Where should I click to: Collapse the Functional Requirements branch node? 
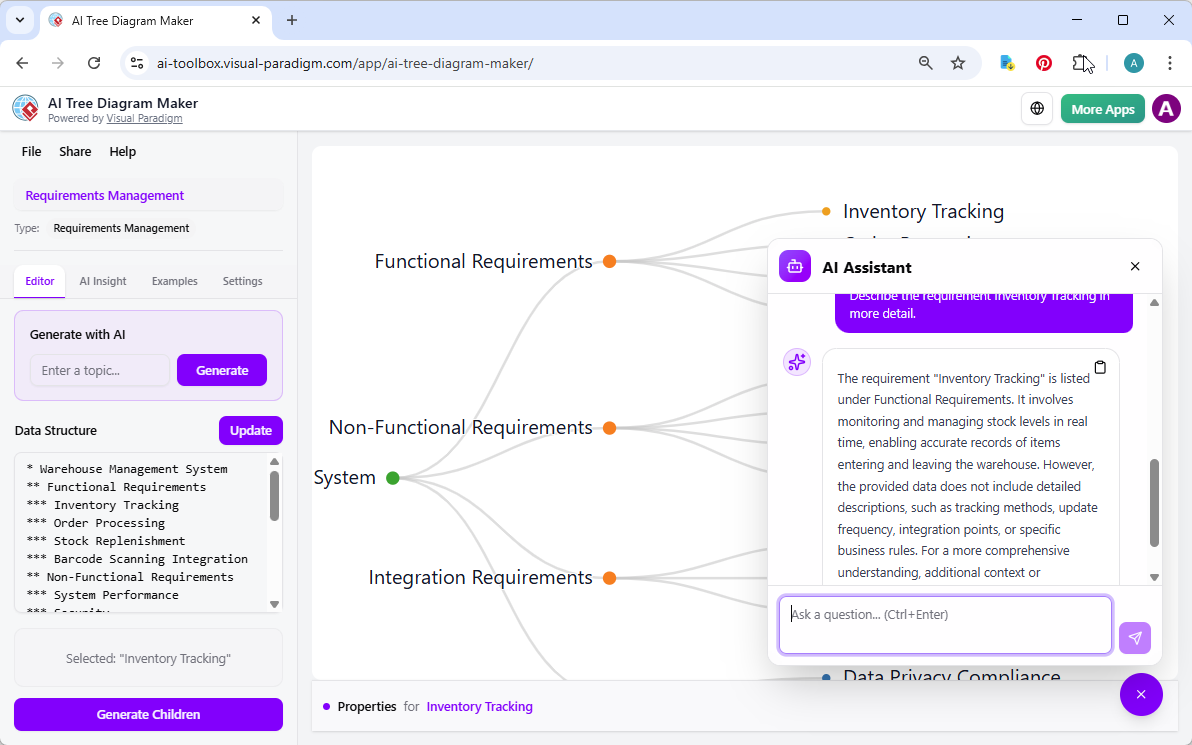click(609, 261)
